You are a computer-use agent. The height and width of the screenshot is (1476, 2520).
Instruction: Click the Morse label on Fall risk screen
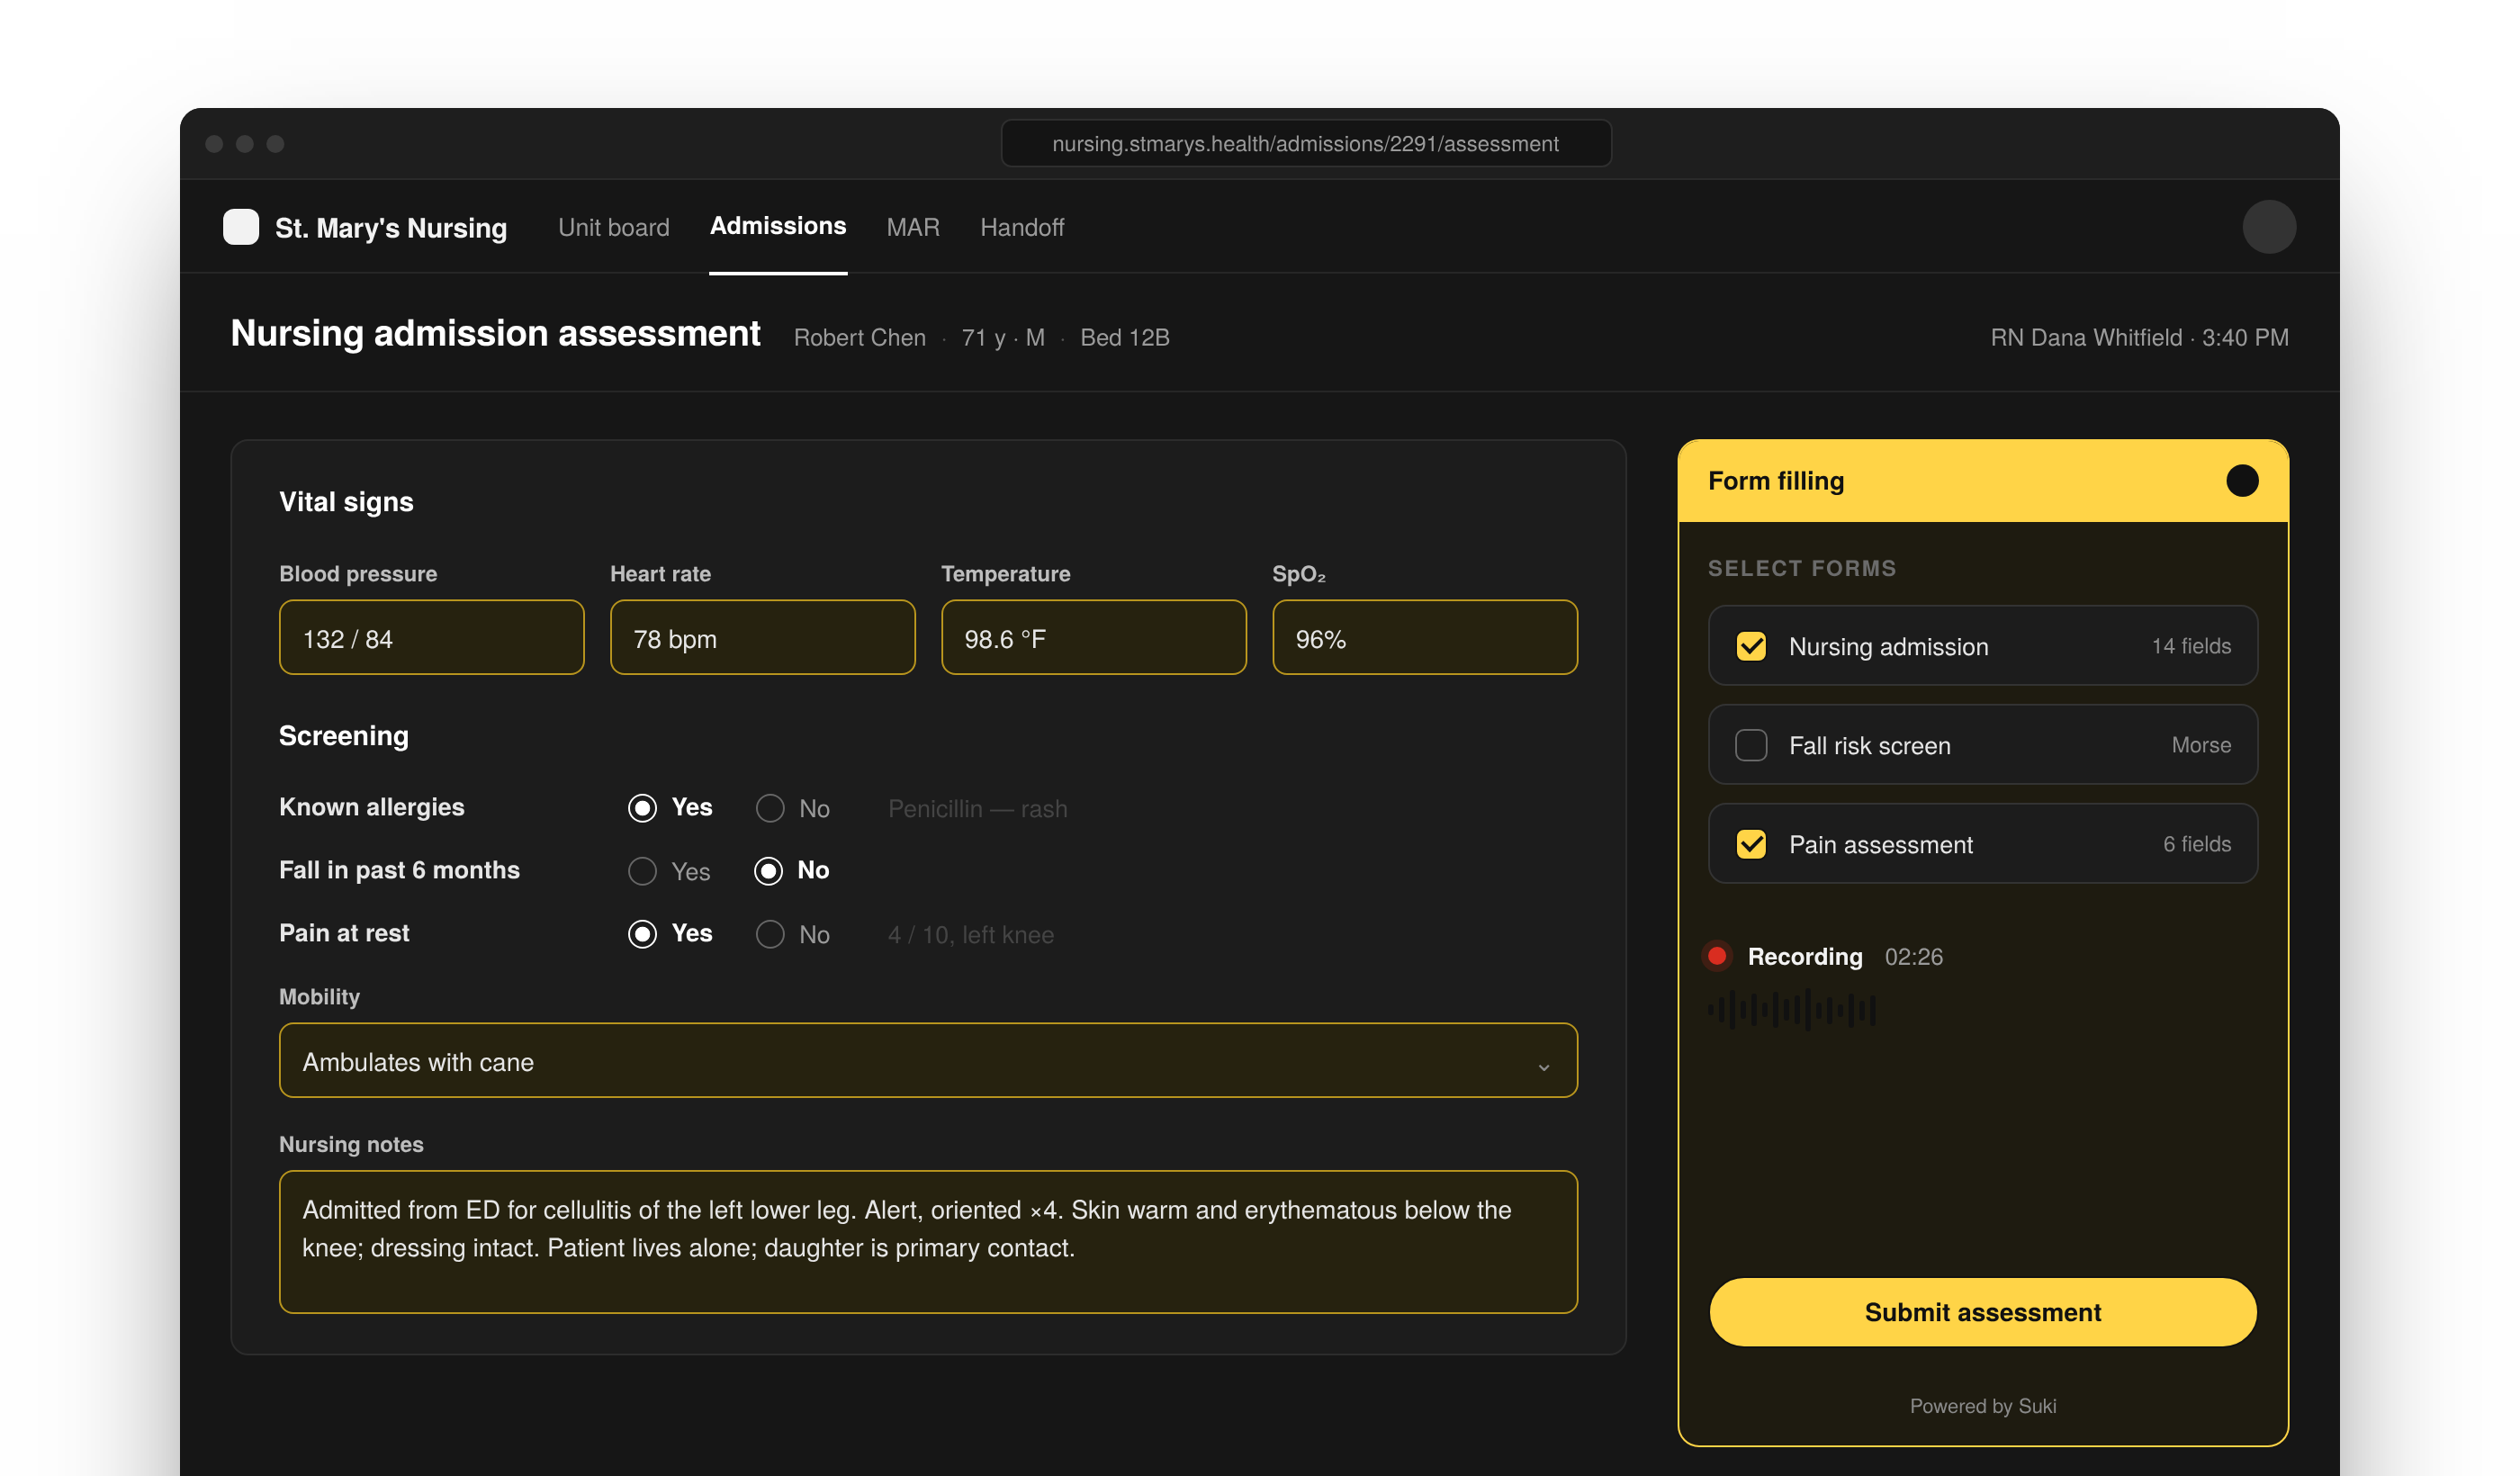pos(2200,745)
